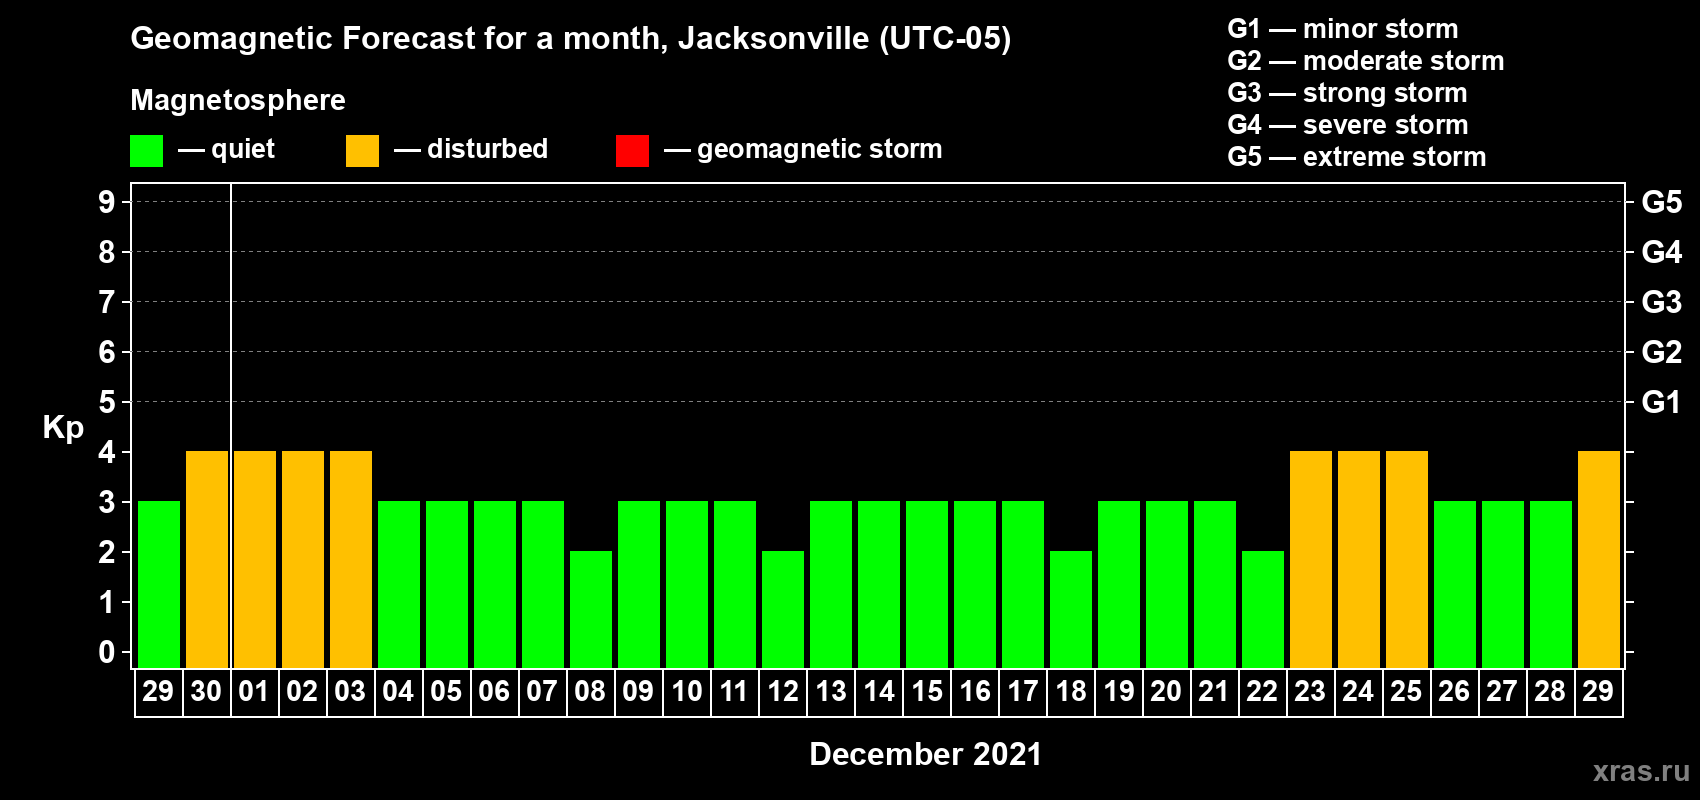Viewport: 1700px width, 800px height.
Task: Click the 'G1 — minor storm' legend line
Action: pyautogui.click(x=1342, y=29)
